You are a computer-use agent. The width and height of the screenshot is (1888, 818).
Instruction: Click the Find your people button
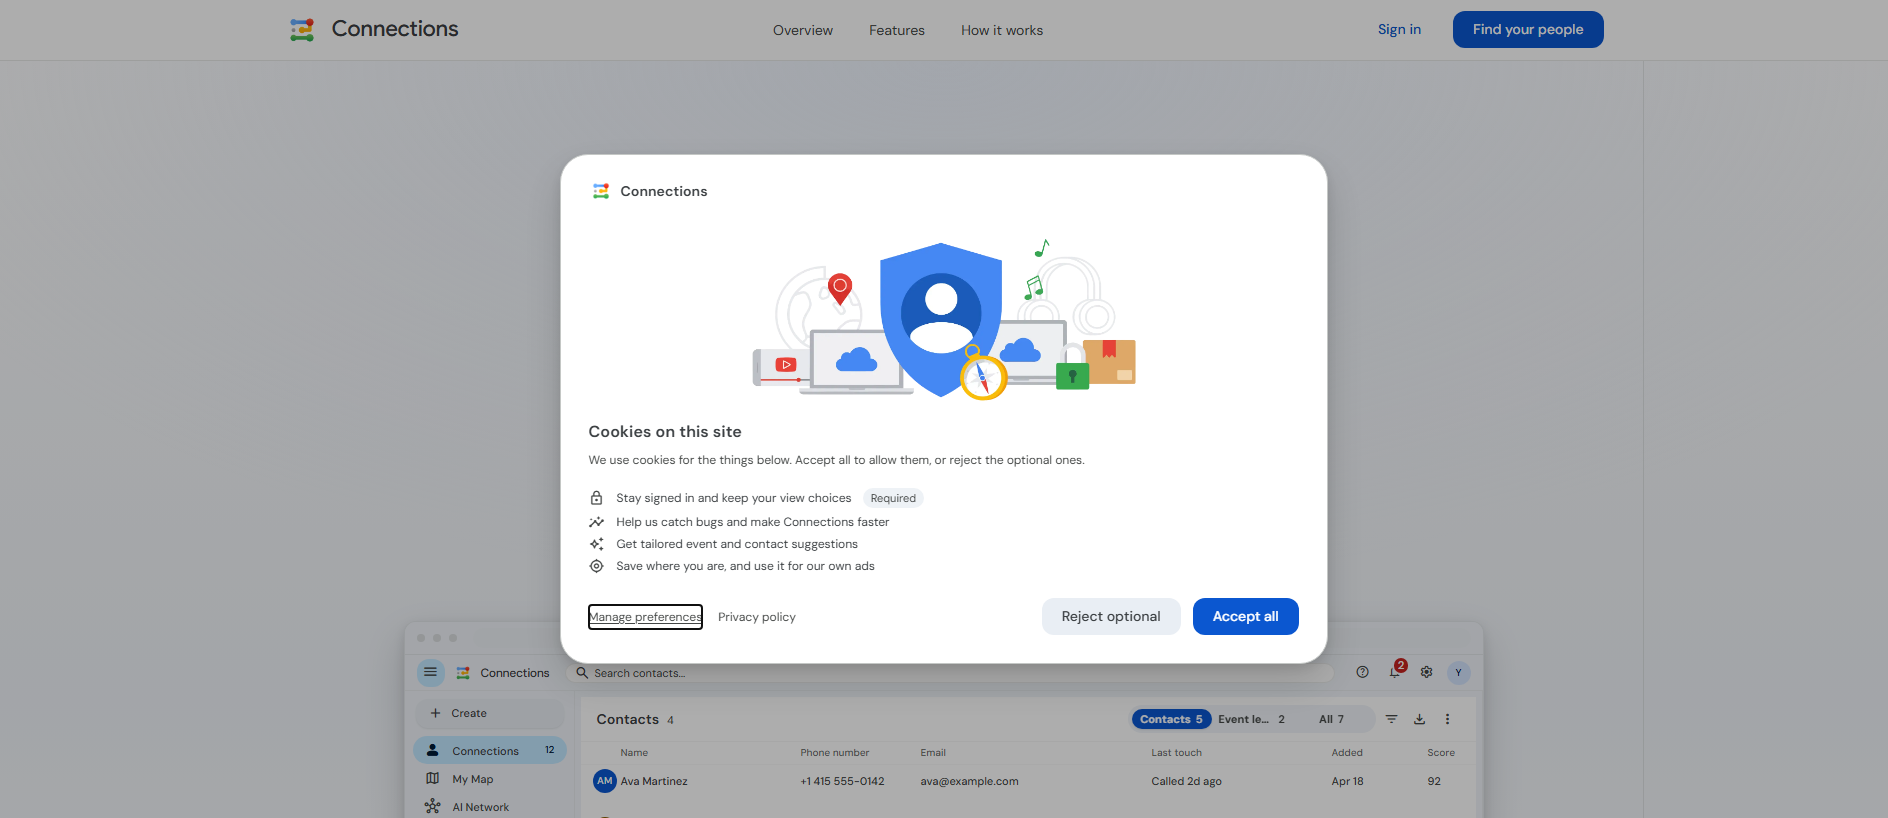(x=1528, y=29)
